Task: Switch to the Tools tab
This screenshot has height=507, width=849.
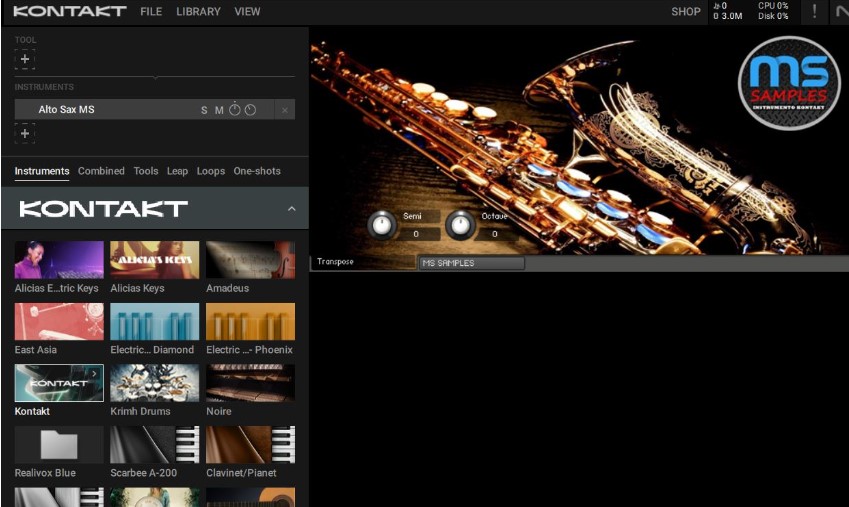Action: point(146,171)
